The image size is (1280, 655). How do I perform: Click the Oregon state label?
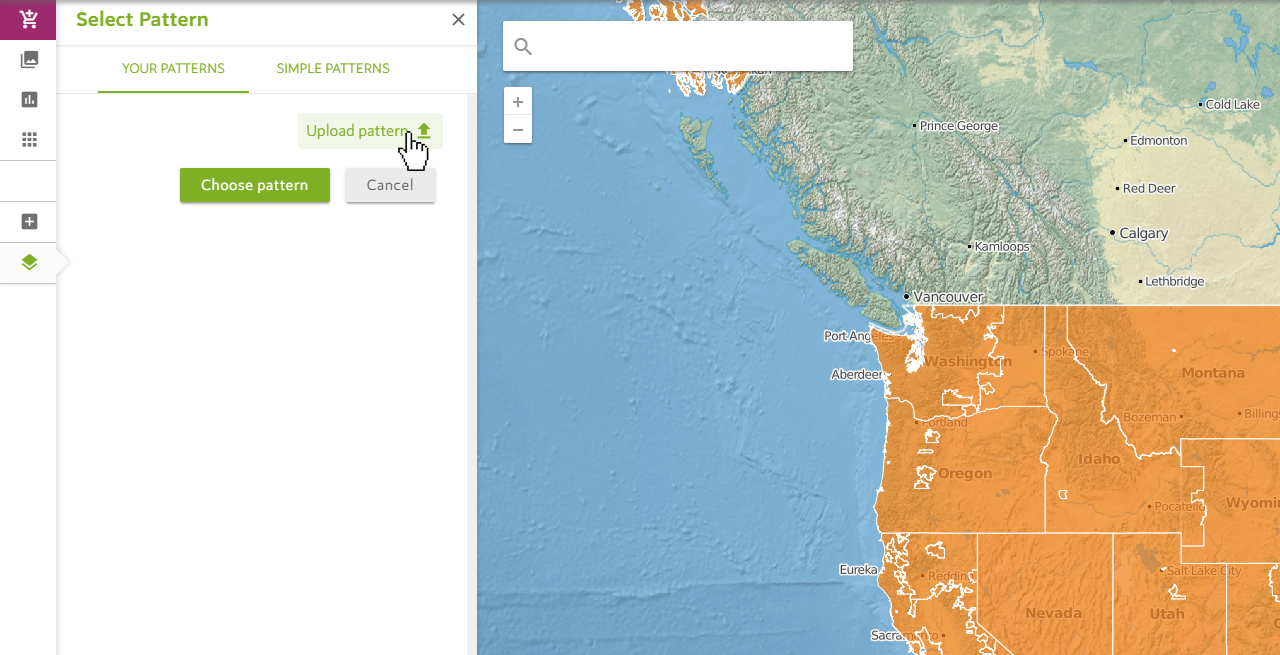pyautogui.click(x=965, y=473)
